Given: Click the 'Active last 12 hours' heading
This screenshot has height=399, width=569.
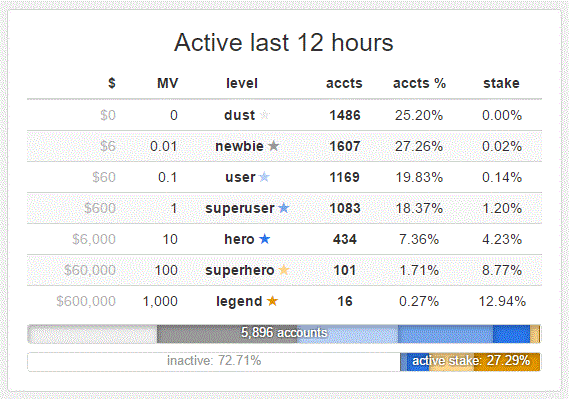Looking at the screenshot, I should (x=284, y=42).
